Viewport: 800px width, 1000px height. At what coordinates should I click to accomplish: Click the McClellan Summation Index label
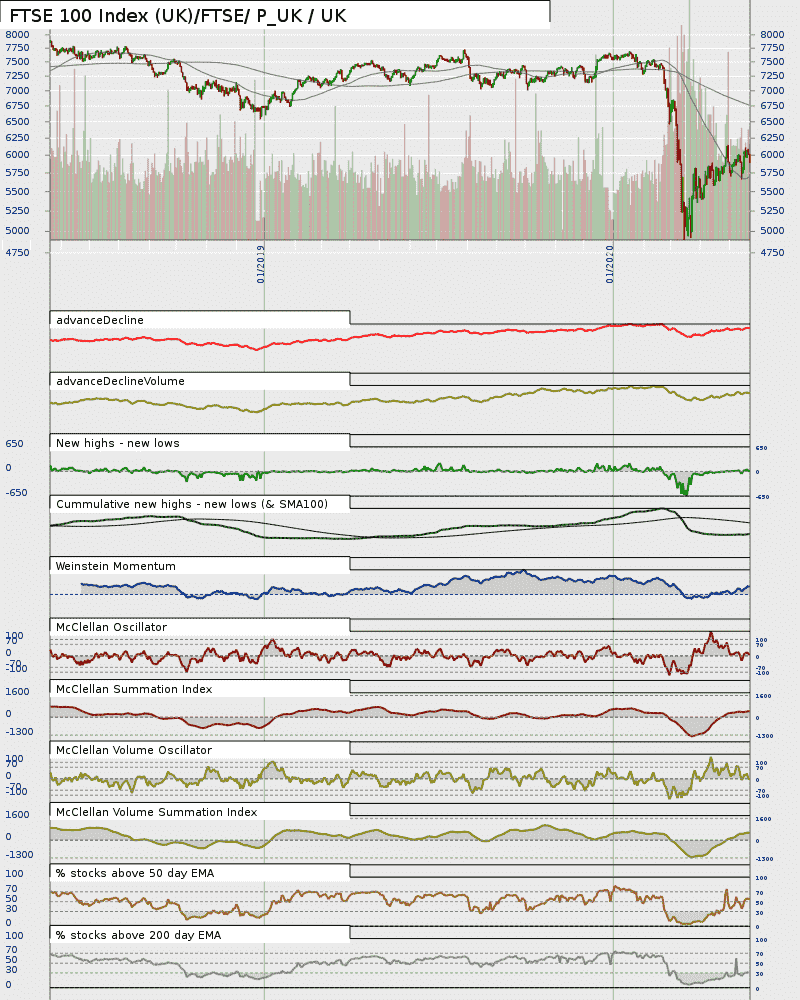pos(134,689)
